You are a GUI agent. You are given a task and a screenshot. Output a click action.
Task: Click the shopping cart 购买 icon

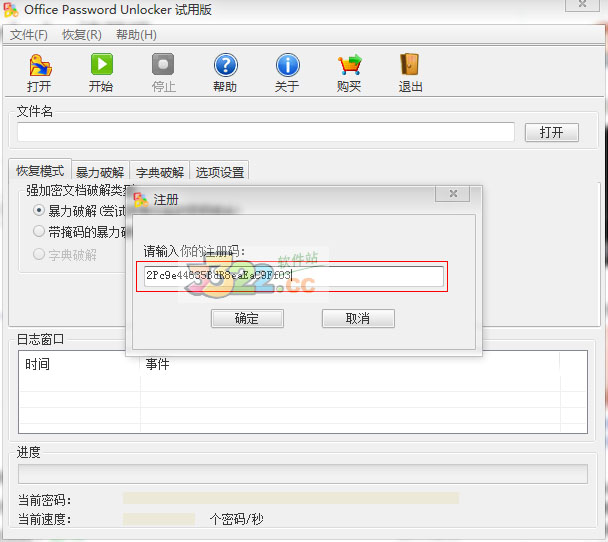pos(349,65)
